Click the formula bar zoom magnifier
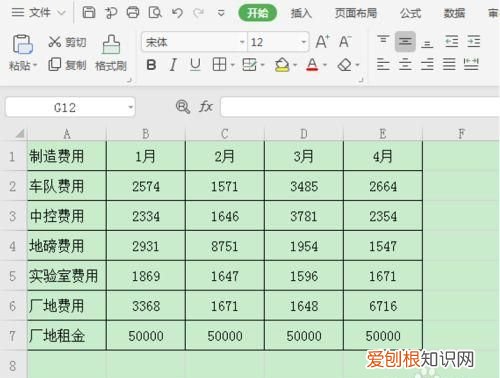Image resolution: width=500 pixels, height=378 pixels. (x=183, y=107)
